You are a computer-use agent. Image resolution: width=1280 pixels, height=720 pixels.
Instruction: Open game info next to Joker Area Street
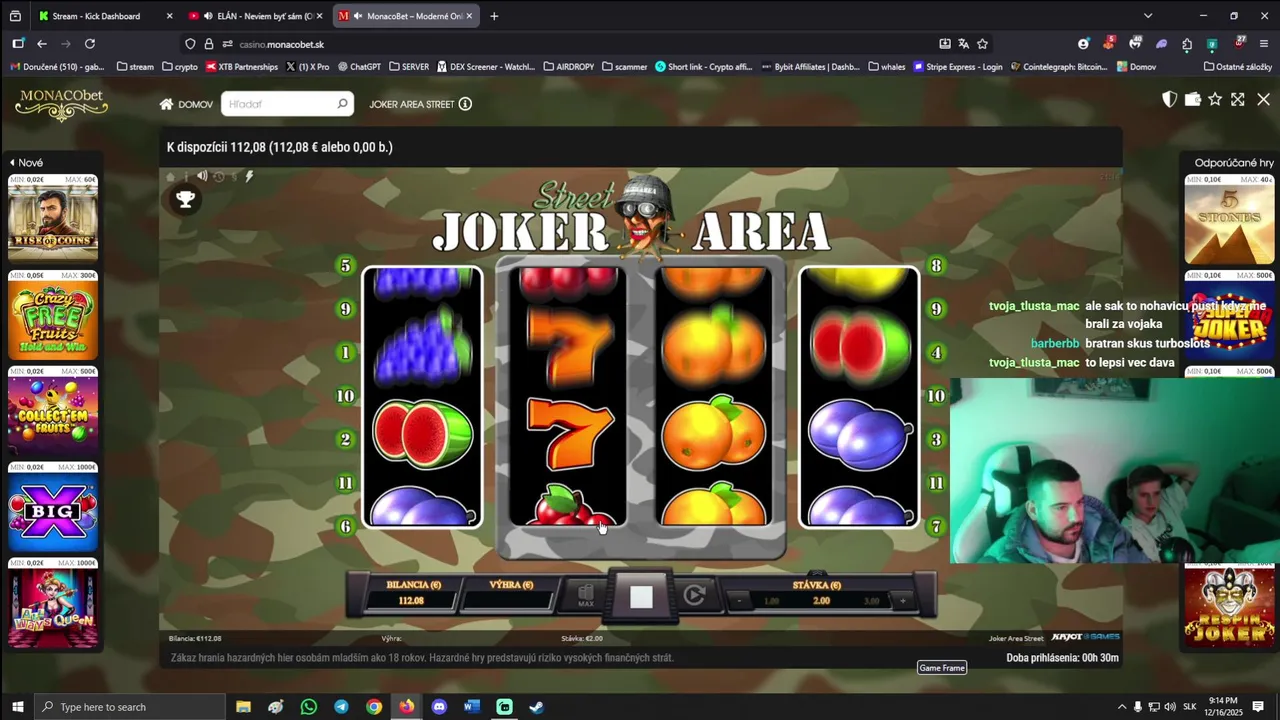click(465, 104)
